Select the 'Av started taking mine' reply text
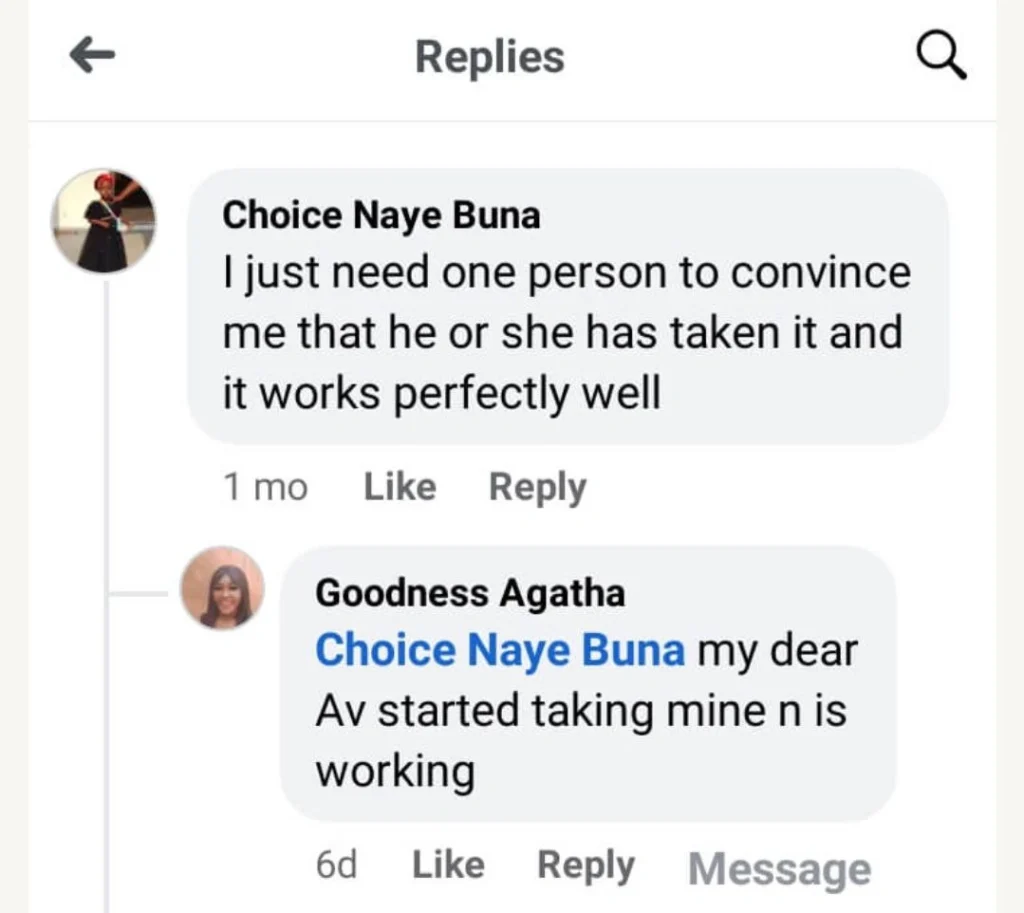This screenshot has height=913, width=1024. (x=580, y=711)
